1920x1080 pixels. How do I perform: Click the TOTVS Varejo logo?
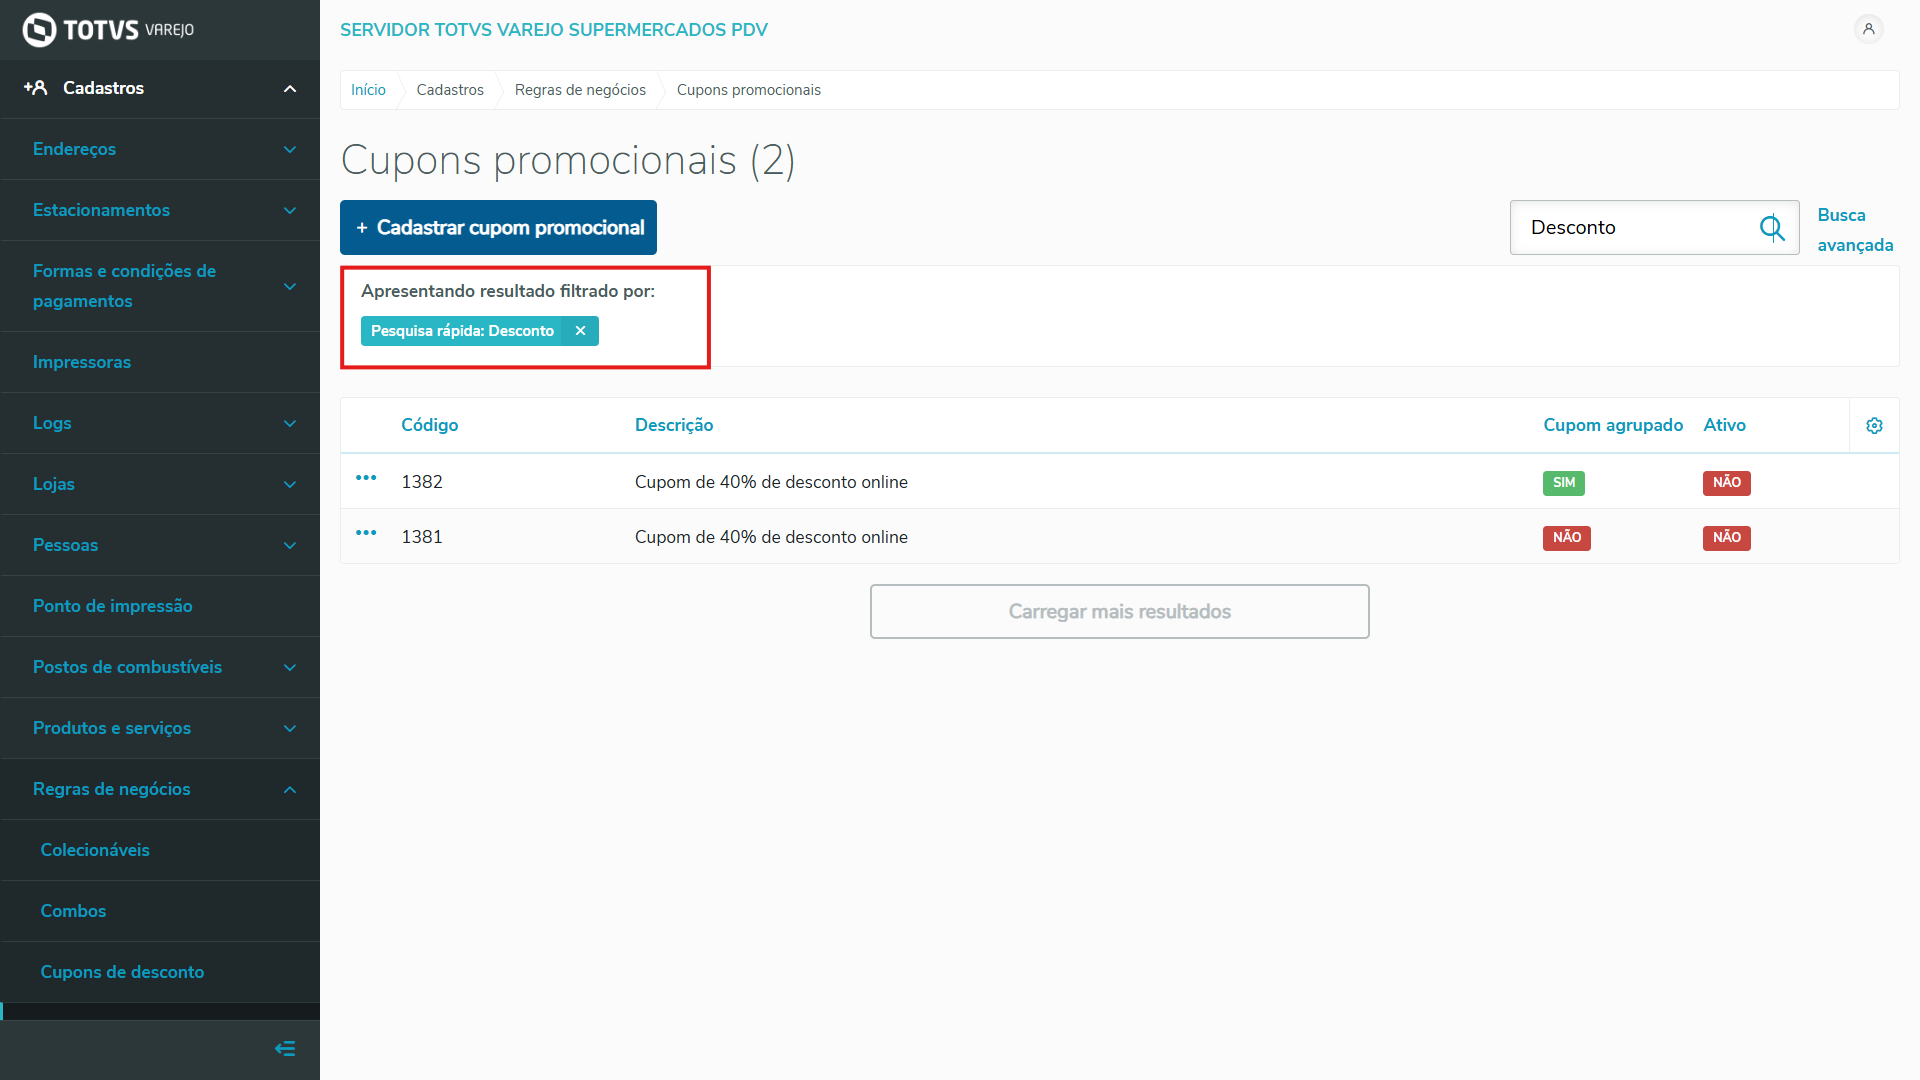pyautogui.click(x=108, y=30)
